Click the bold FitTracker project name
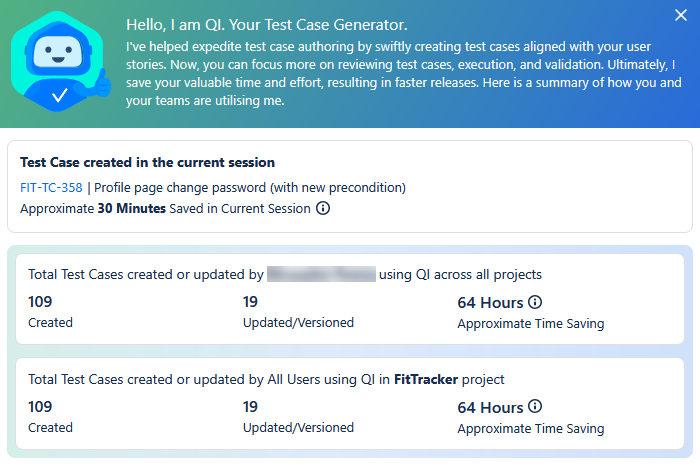 tap(427, 379)
